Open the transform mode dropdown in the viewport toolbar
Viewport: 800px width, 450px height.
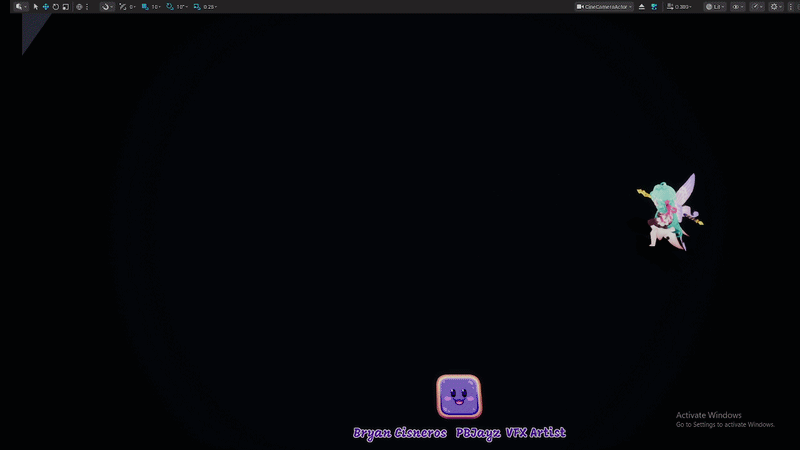coord(20,7)
